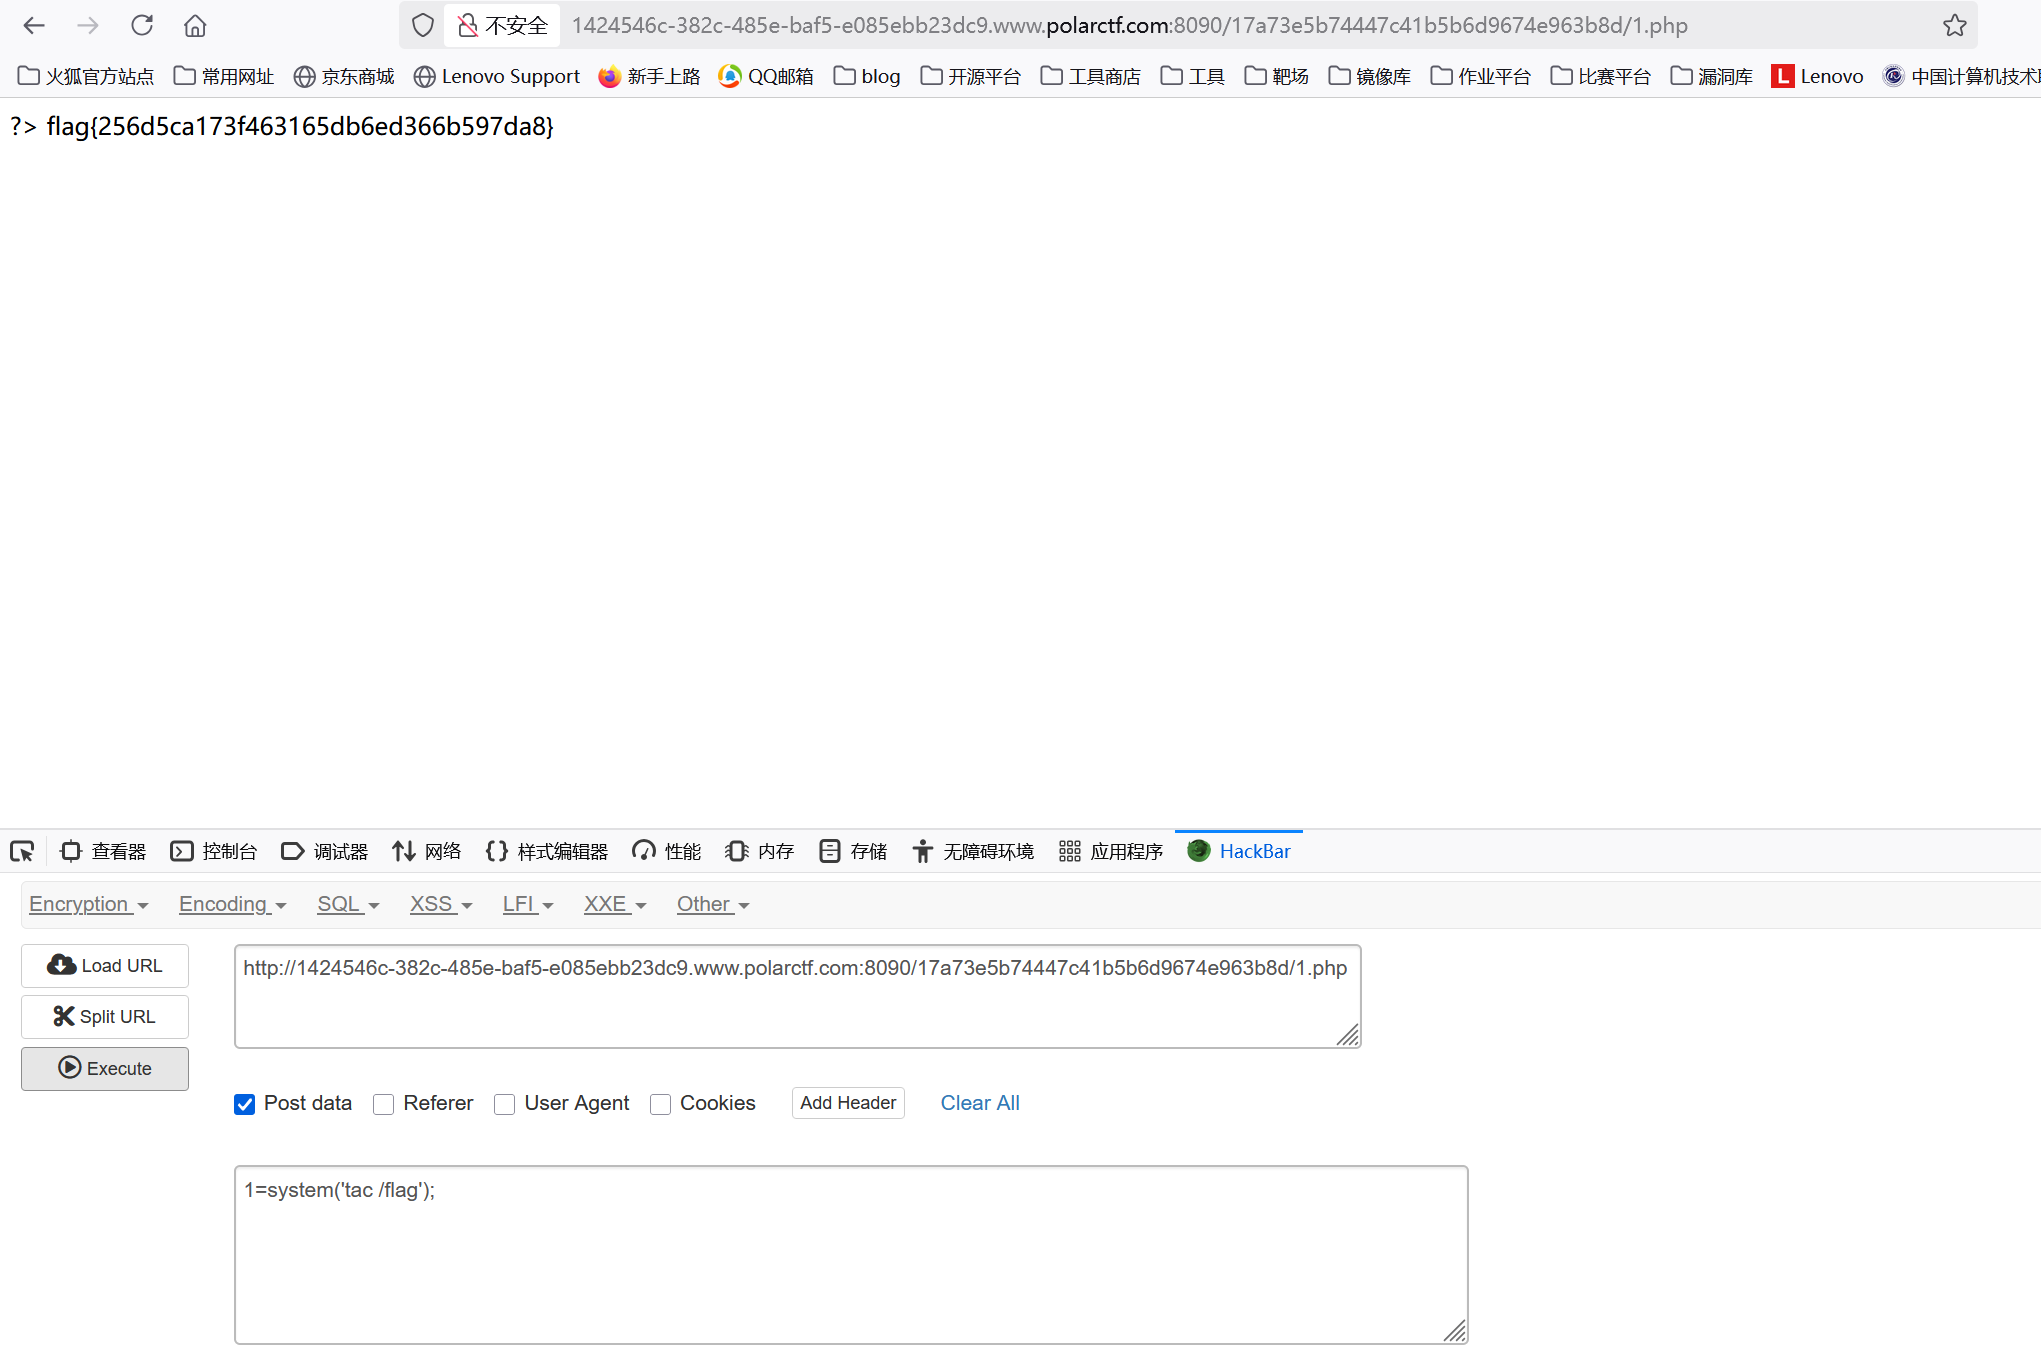The image size is (2041, 1359).
Task: Switch to the 查看器 inspector tab
Action: [103, 851]
